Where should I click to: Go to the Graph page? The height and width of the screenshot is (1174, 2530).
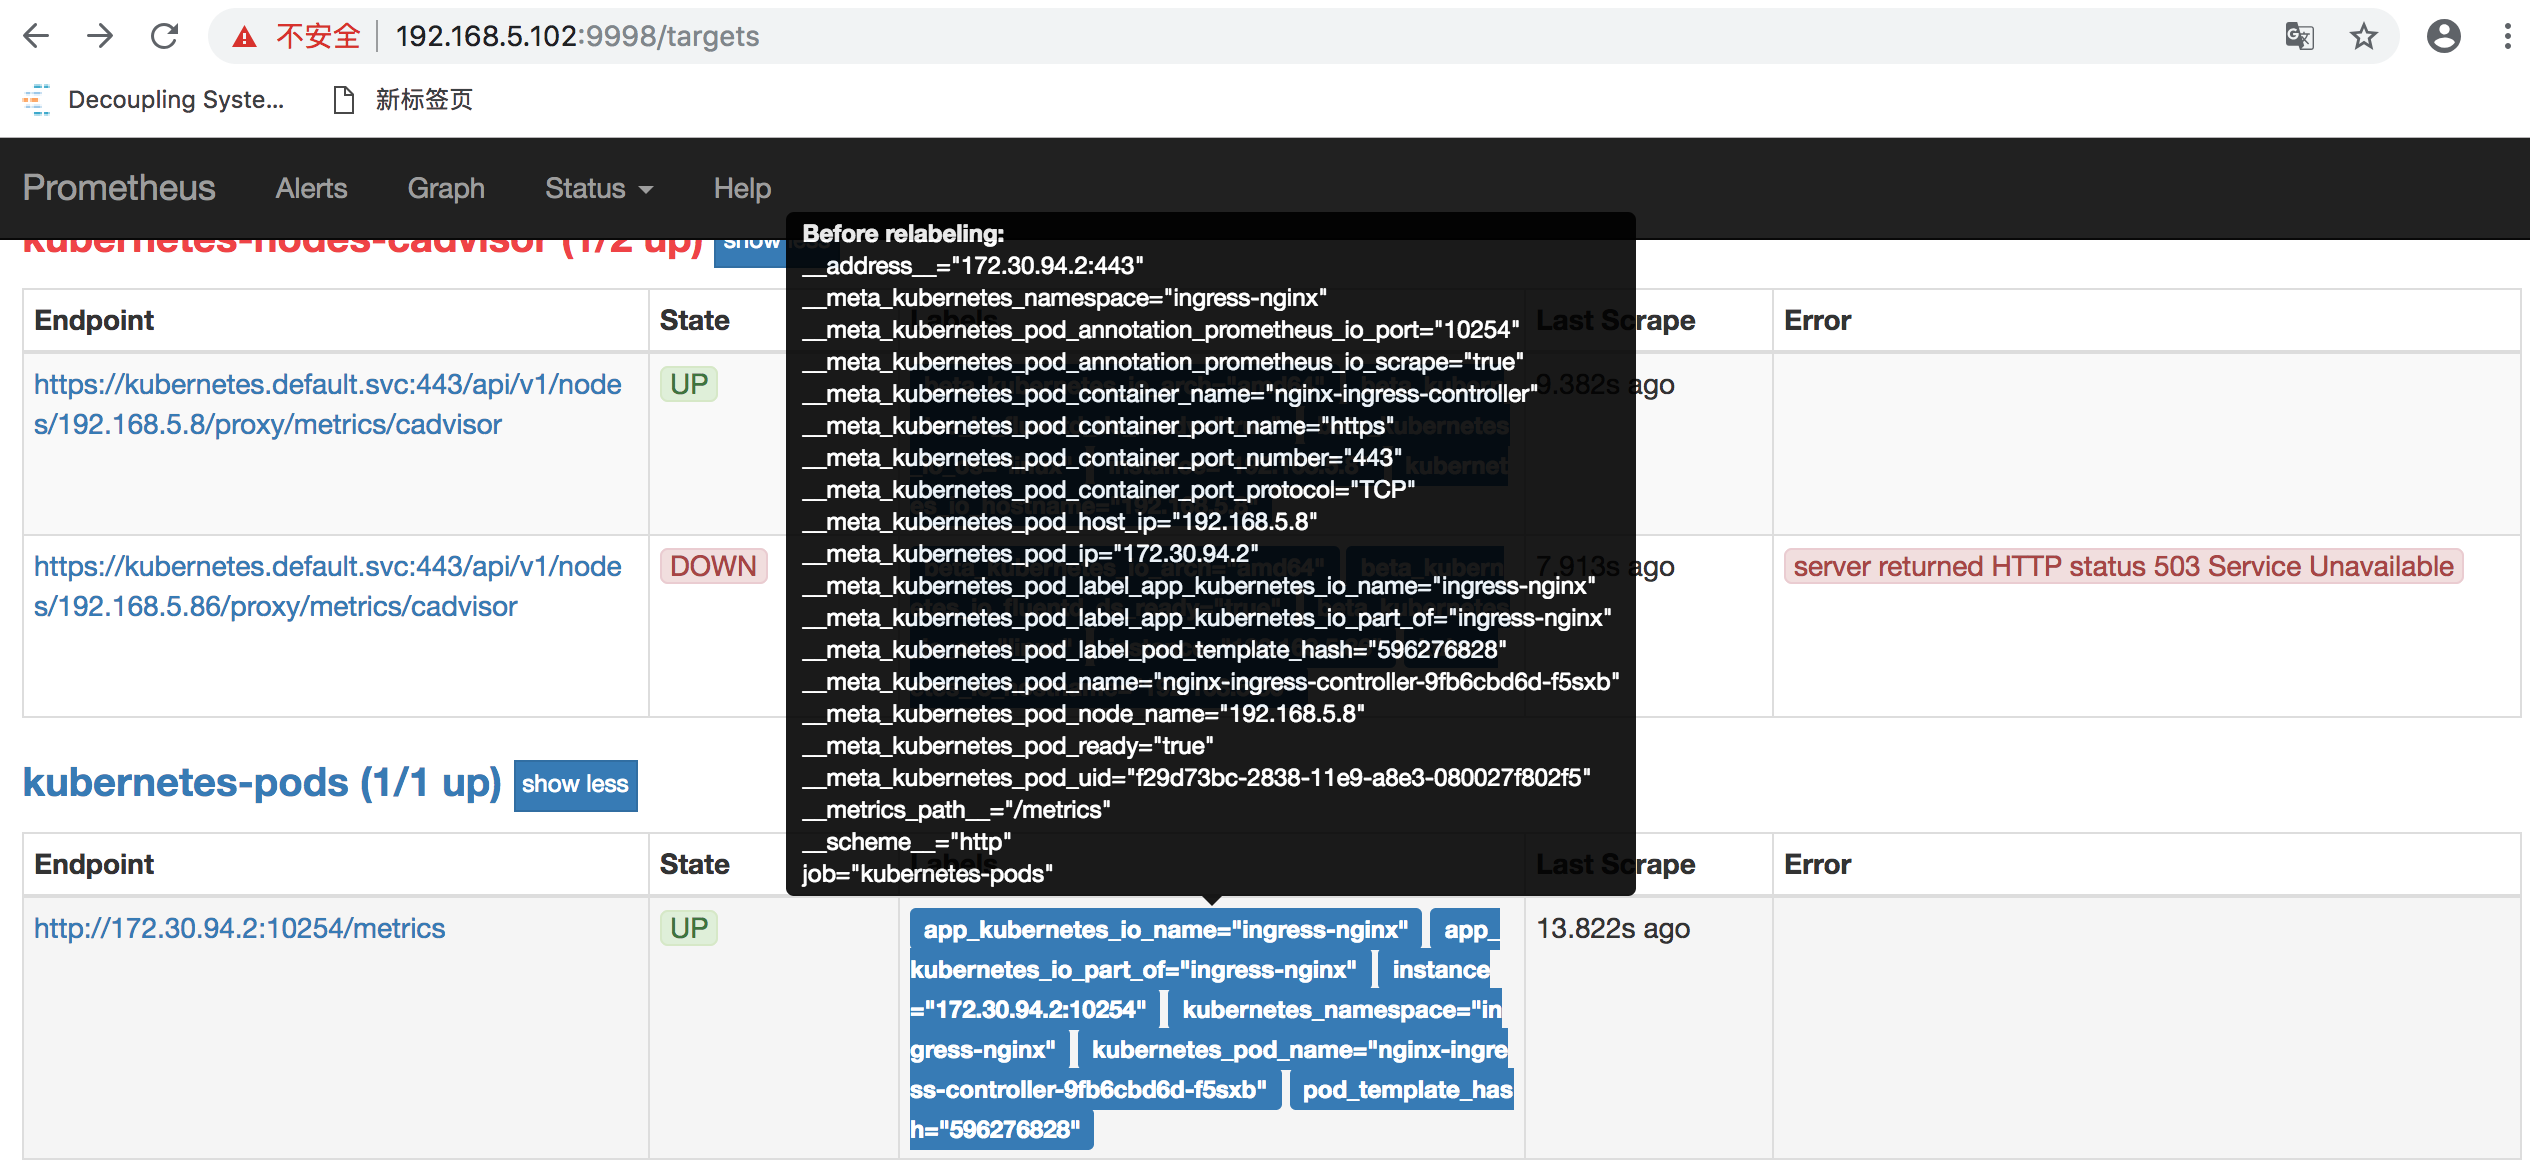coord(446,188)
